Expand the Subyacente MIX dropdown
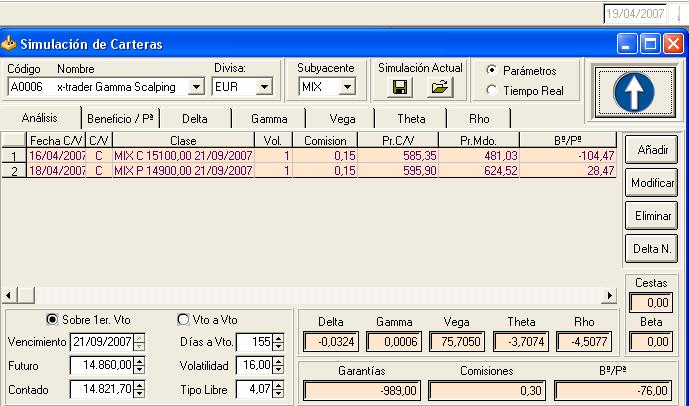Image resolution: width=689 pixels, height=406 pixels. (347, 87)
